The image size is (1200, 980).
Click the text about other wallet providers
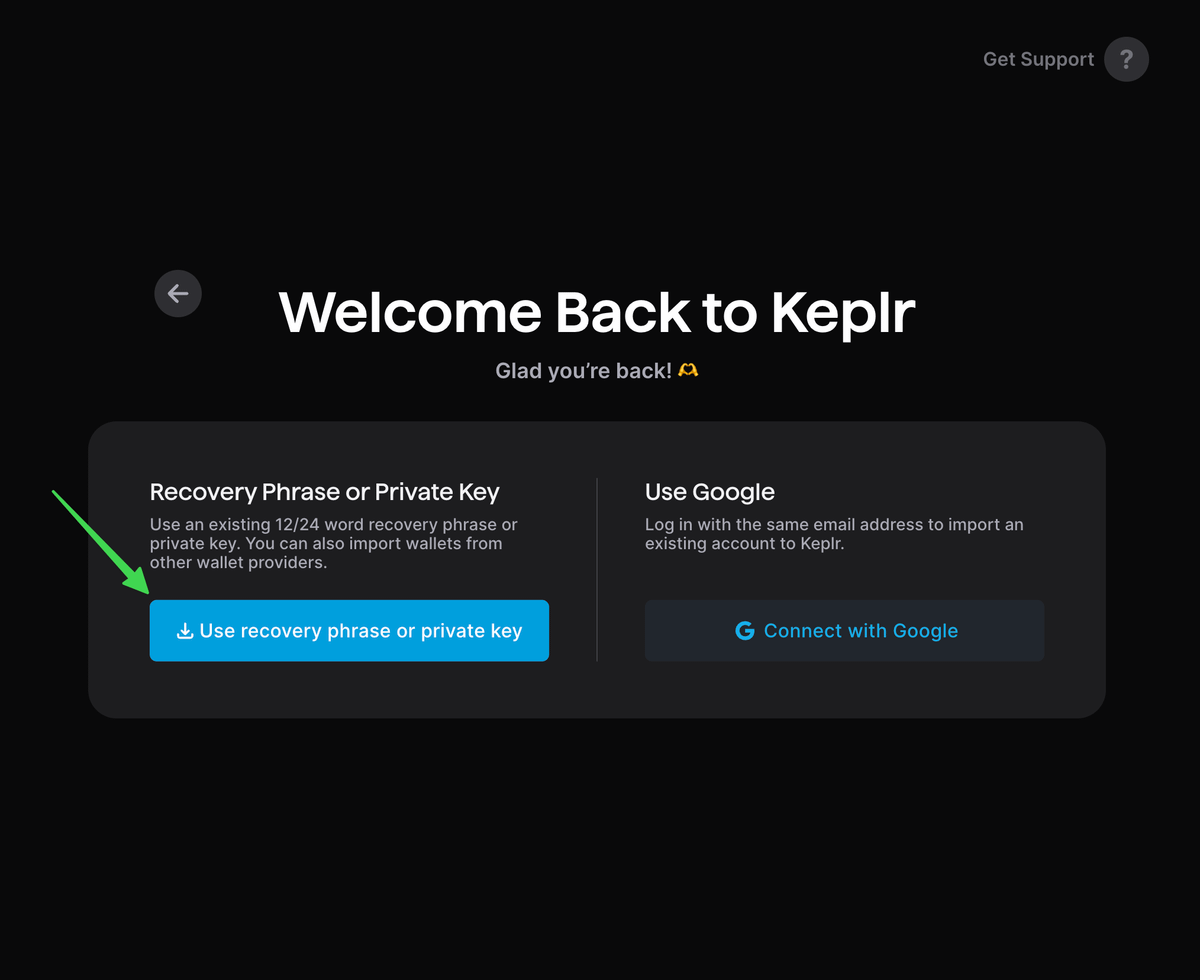[238, 562]
